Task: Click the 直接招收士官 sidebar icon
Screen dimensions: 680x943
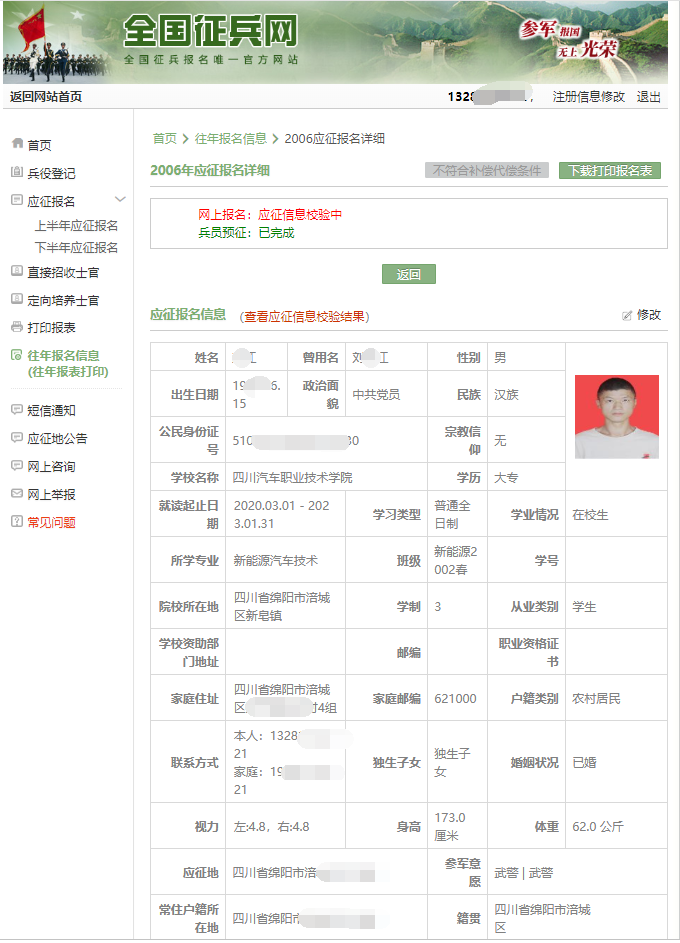Action: pos(17,271)
